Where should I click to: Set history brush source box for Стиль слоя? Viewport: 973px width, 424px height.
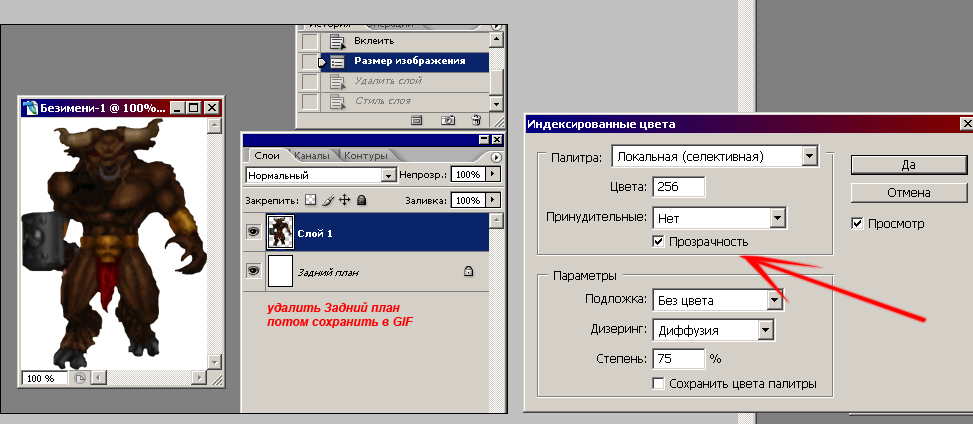[x=310, y=101]
